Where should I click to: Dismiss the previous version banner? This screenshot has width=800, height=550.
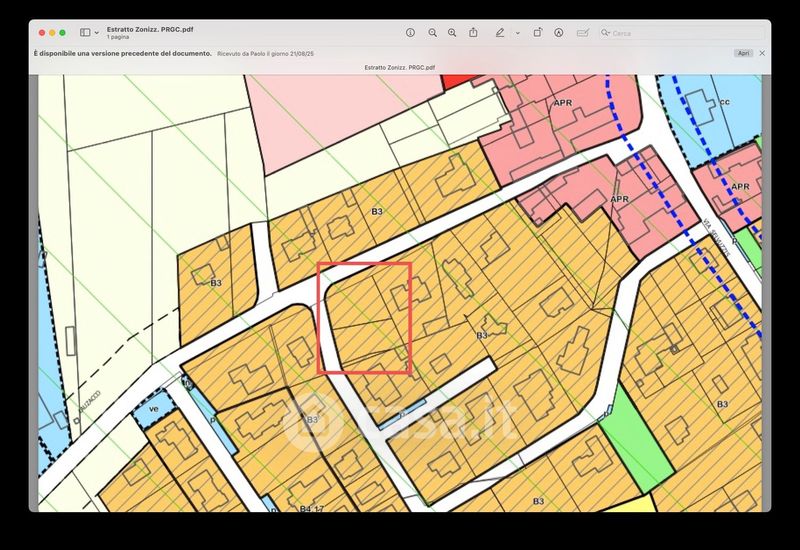point(762,52)
